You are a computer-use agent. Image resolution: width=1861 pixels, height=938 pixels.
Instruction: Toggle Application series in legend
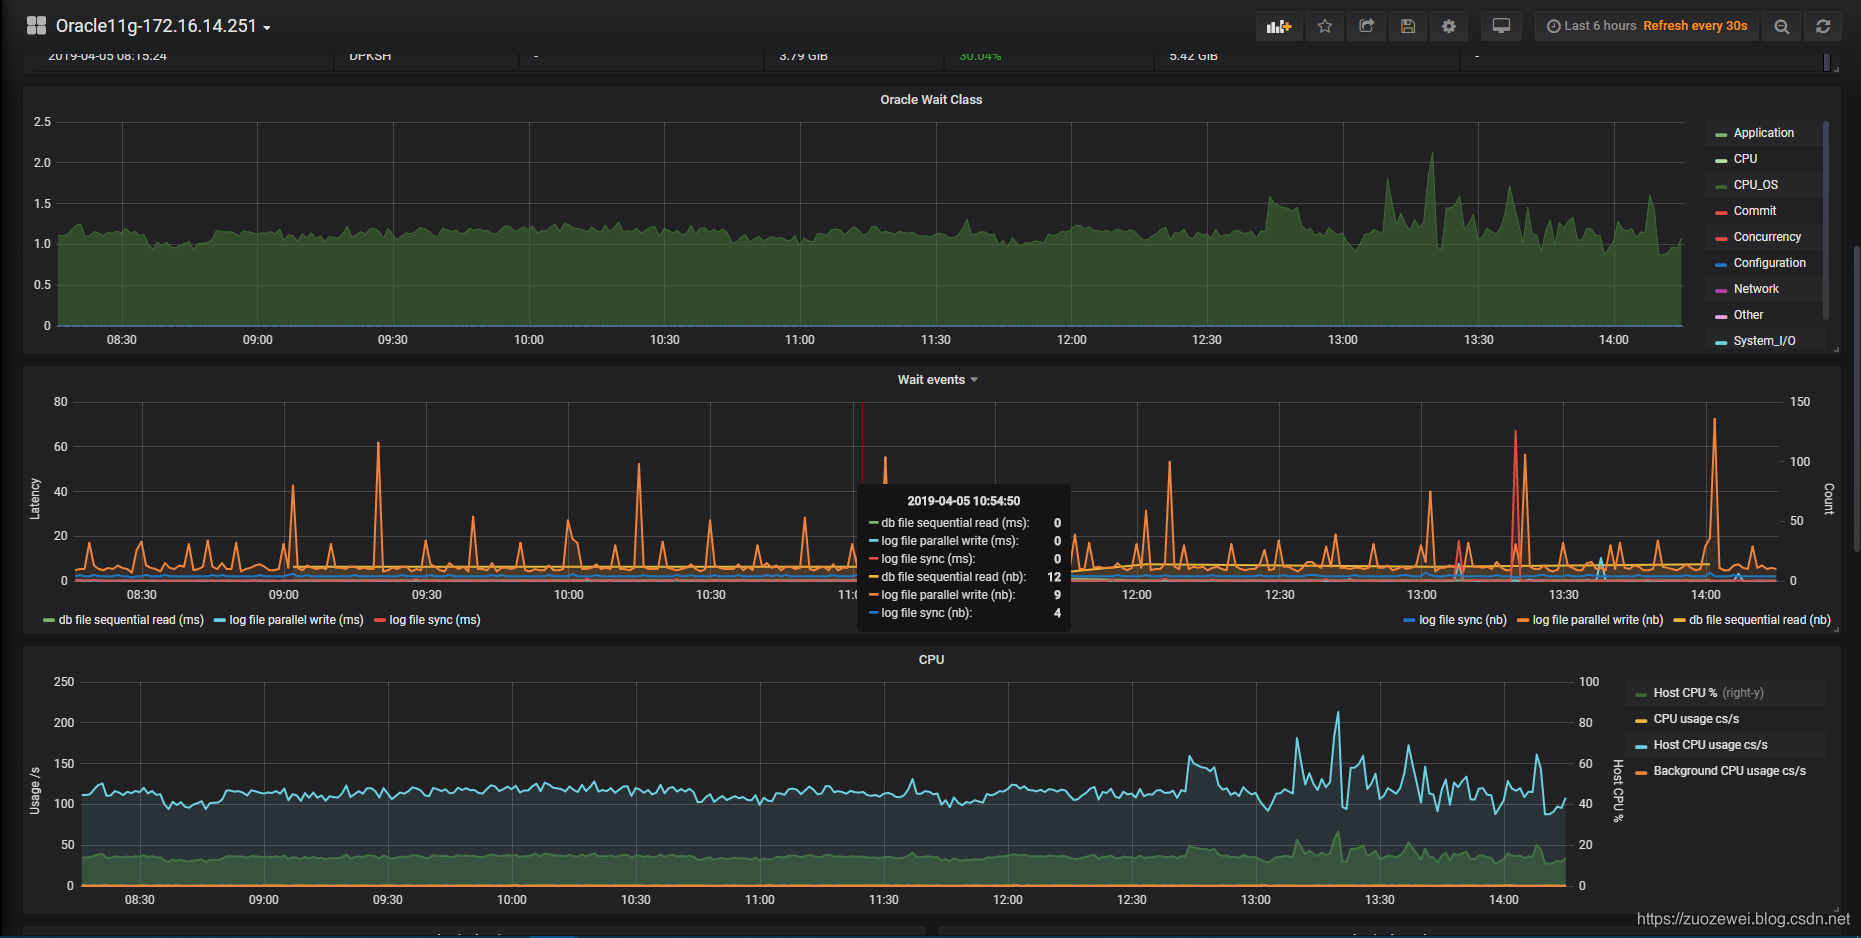1763,133
